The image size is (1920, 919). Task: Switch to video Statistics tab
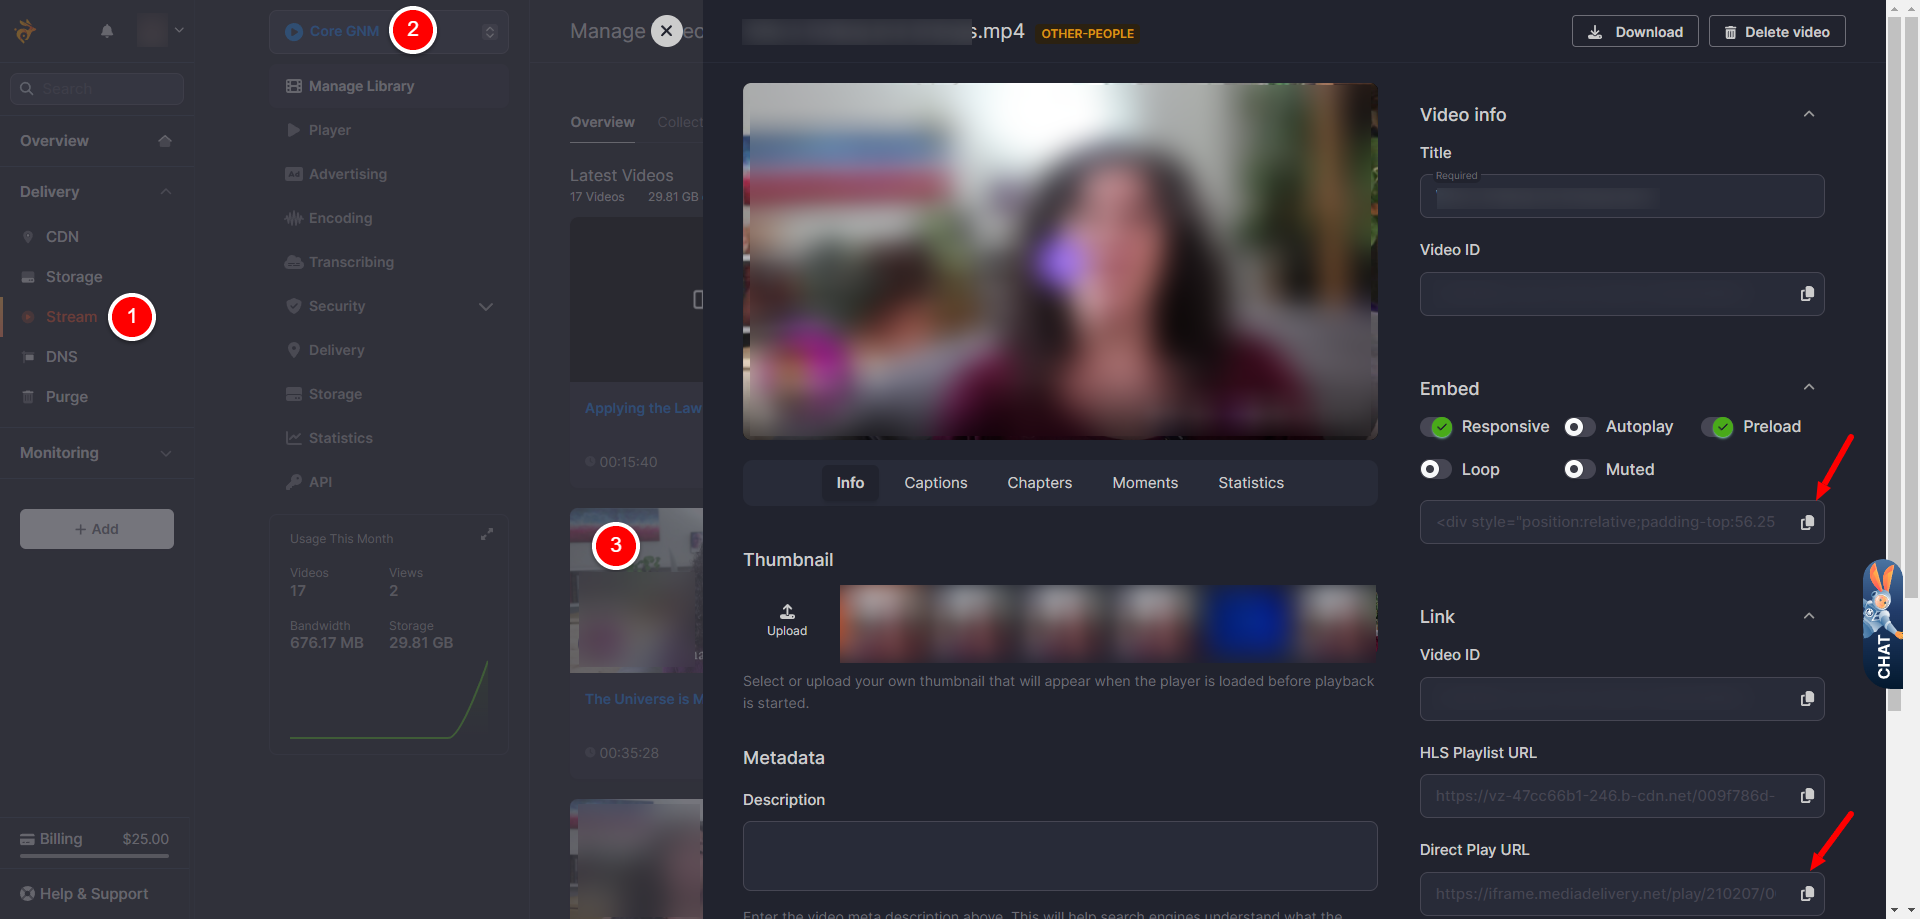(x=1251, y=483)
